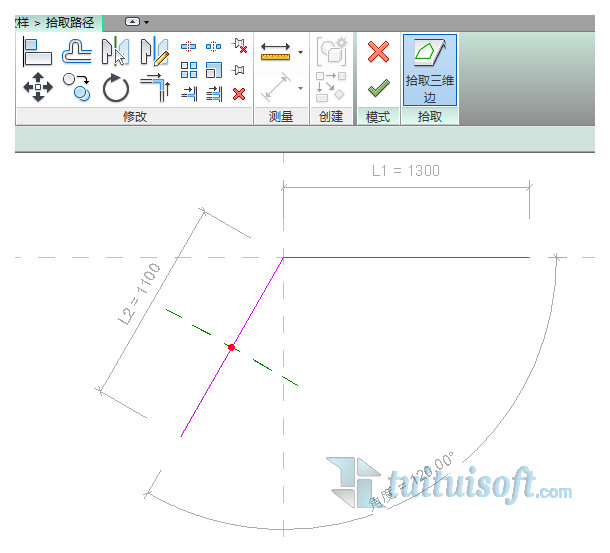This screenshot has height=553, width=610.
Task: Toggle ribbon minimize button next to the tab
Action: (132, 22)
